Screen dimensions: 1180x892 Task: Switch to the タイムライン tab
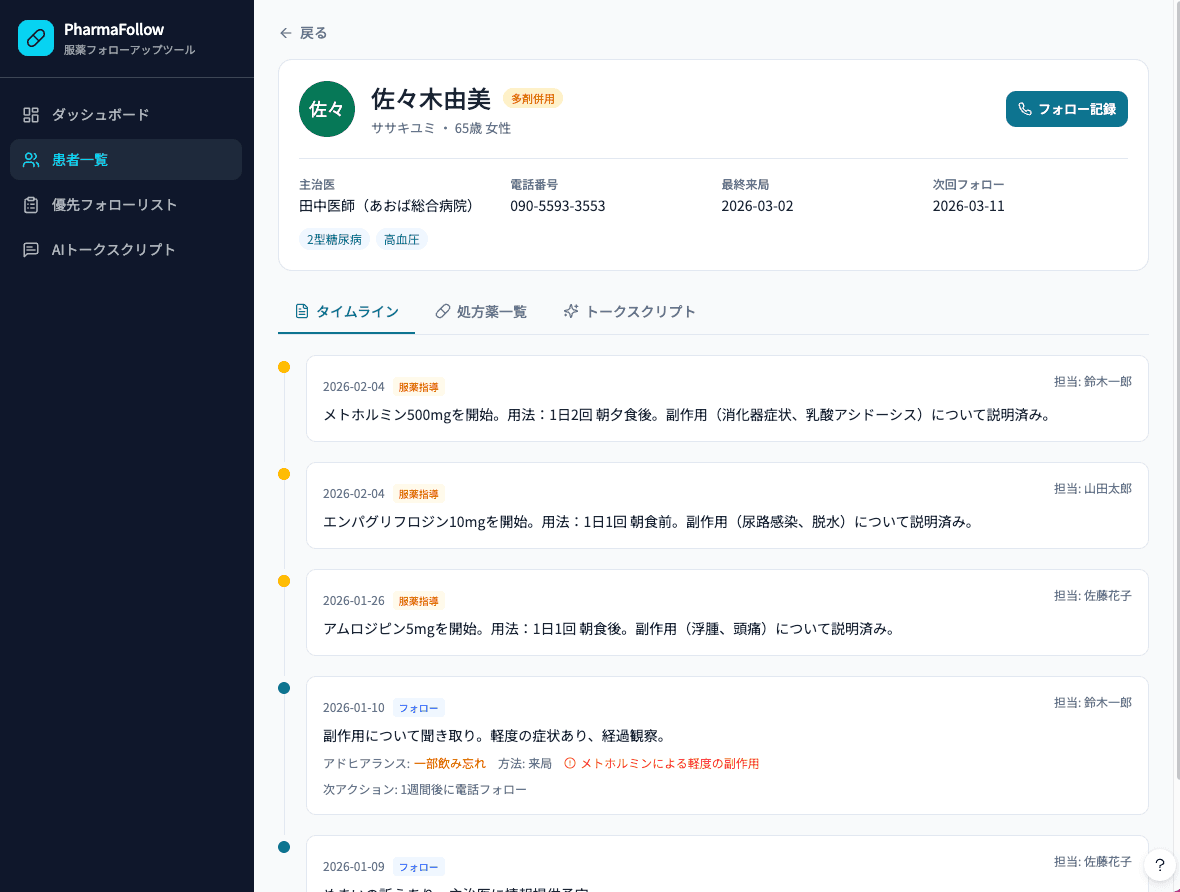(x=346, y=311)
